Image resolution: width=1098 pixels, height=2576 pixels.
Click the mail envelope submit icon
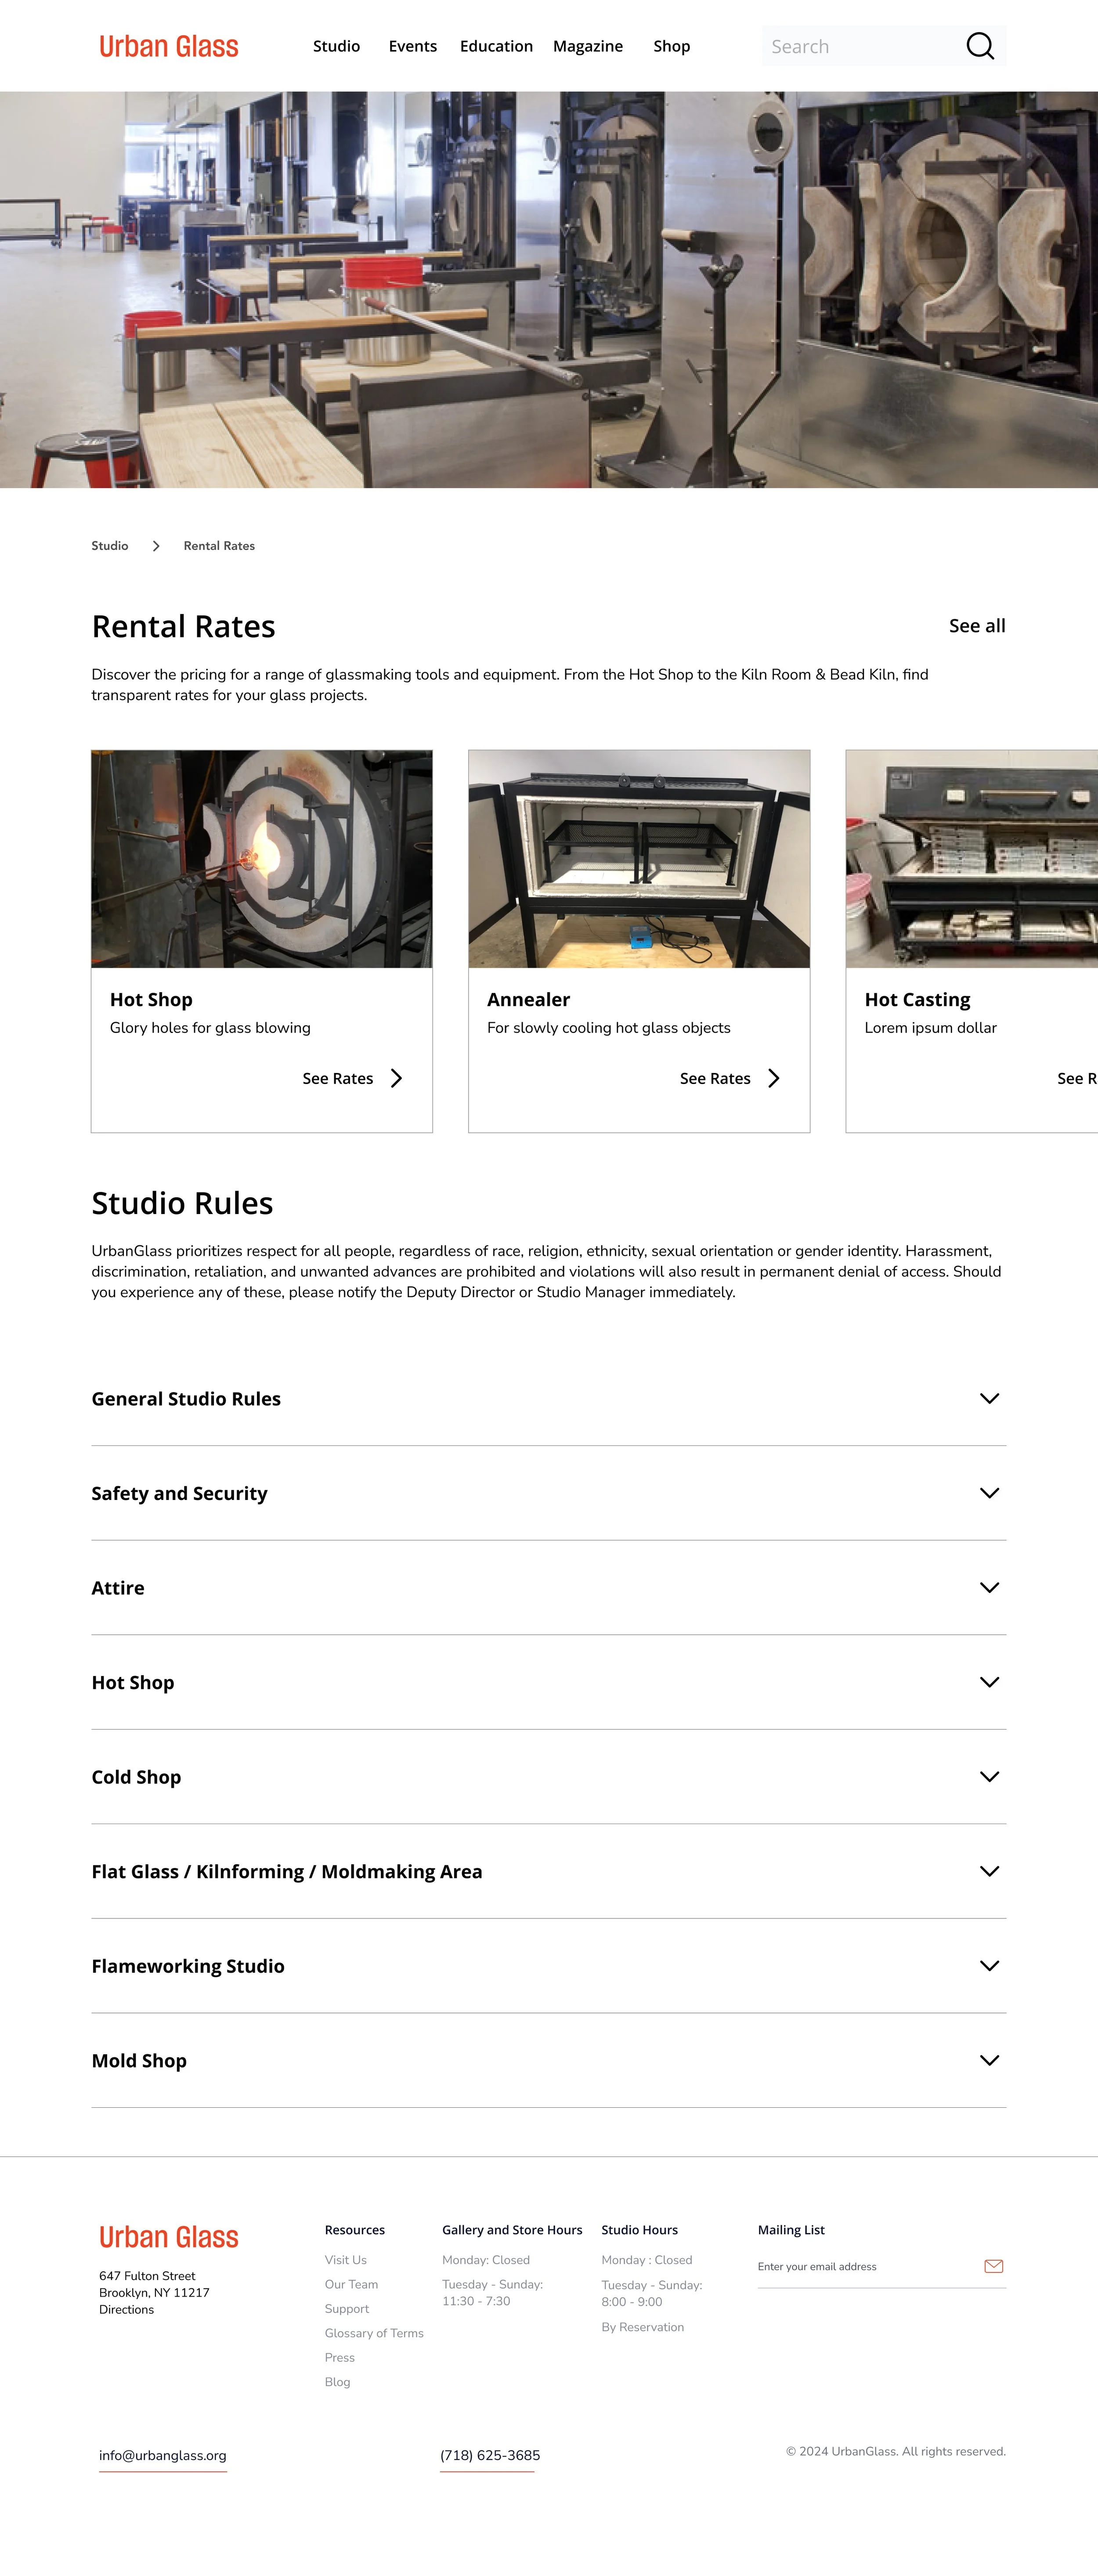pos(993,2266)
